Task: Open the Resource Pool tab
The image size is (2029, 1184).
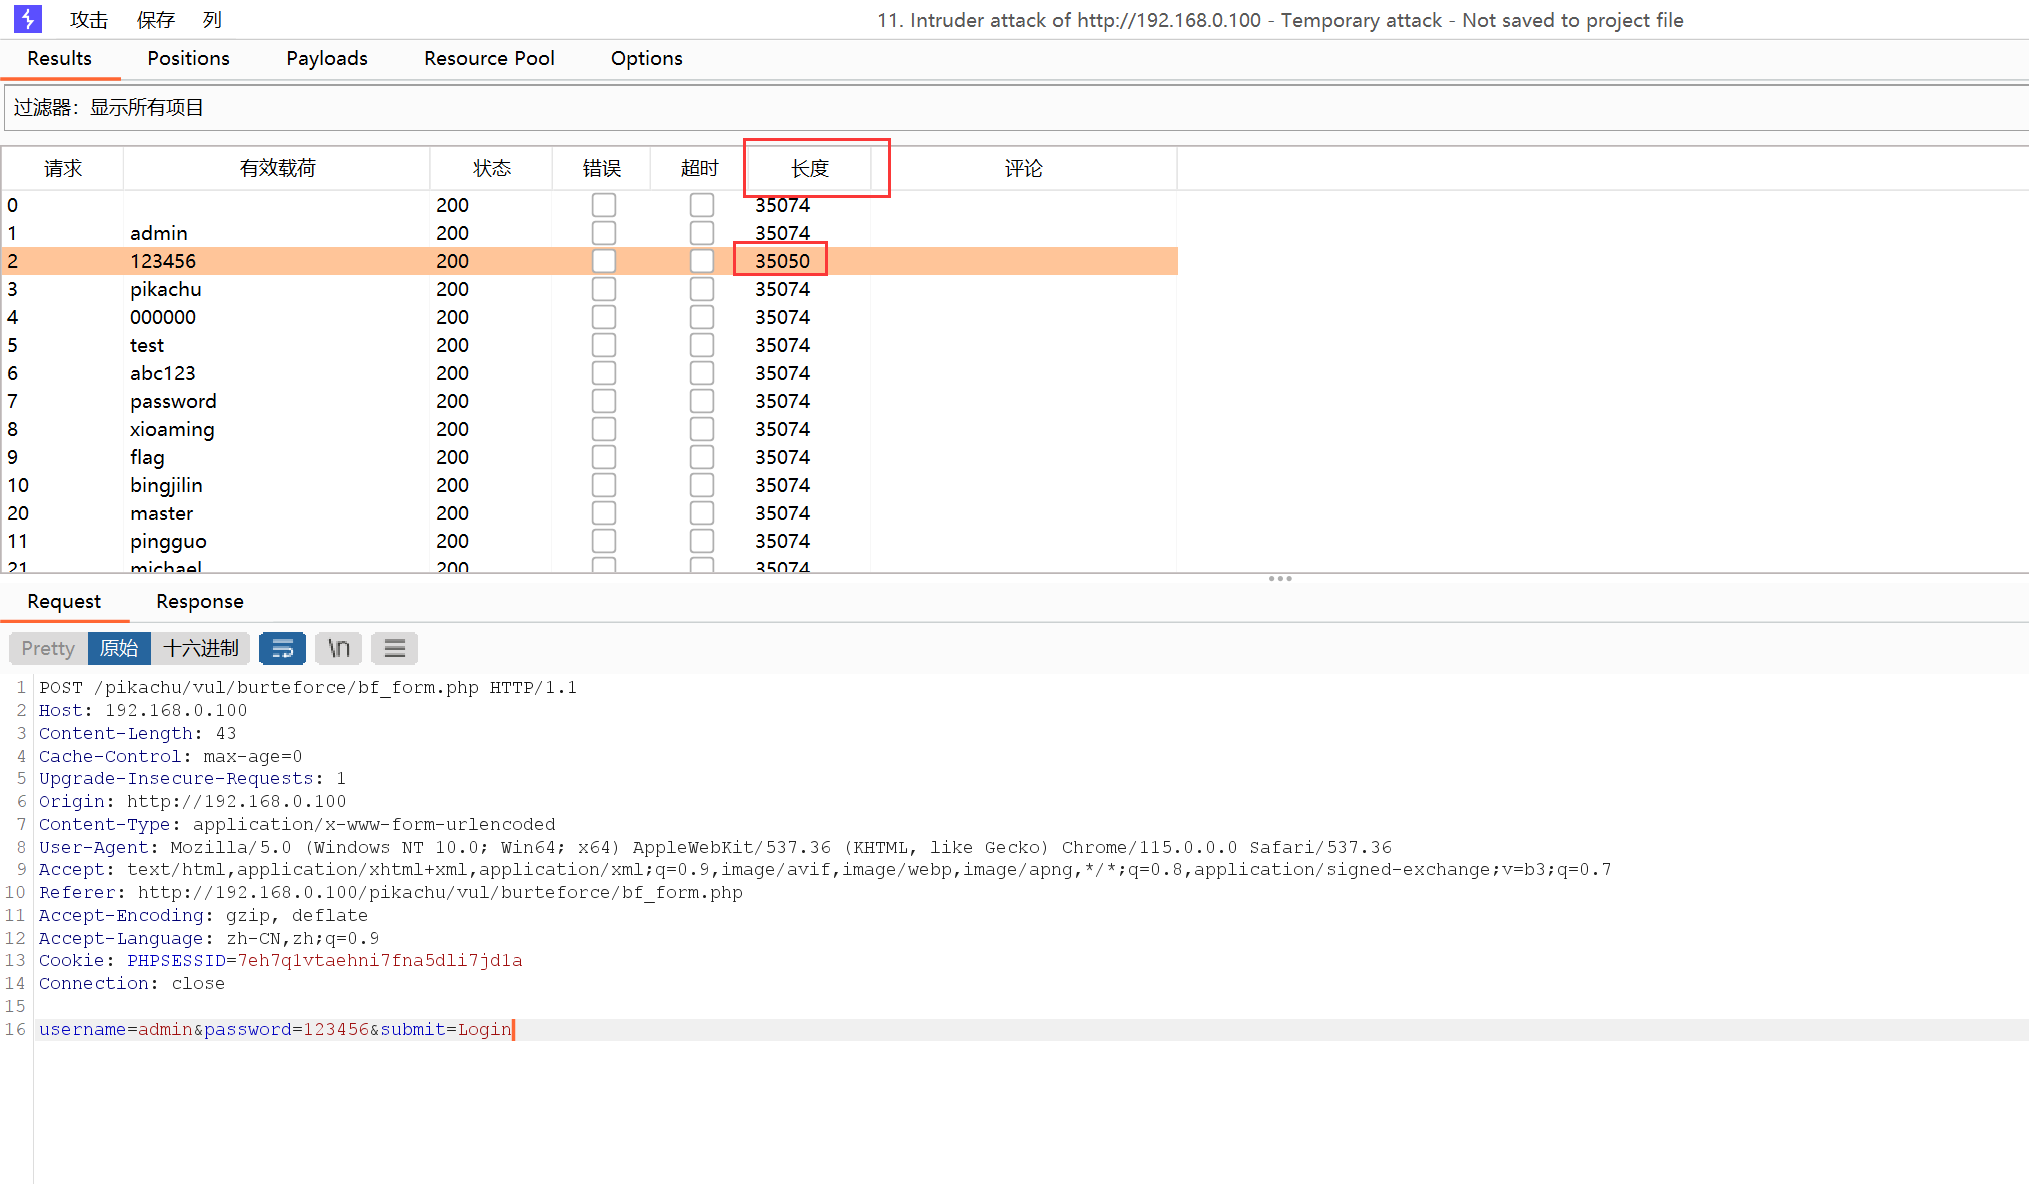Action: coord(489,58)
